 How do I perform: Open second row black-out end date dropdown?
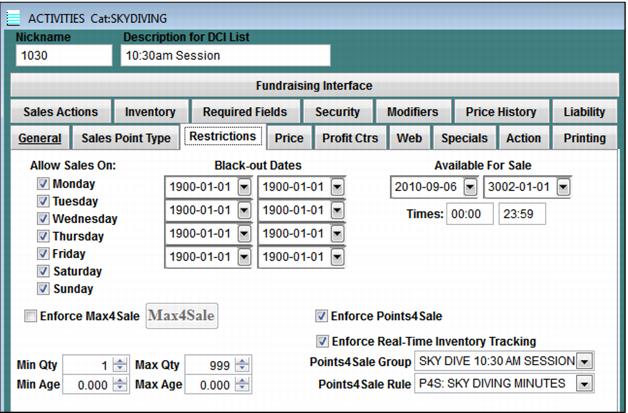coord(337,210)
